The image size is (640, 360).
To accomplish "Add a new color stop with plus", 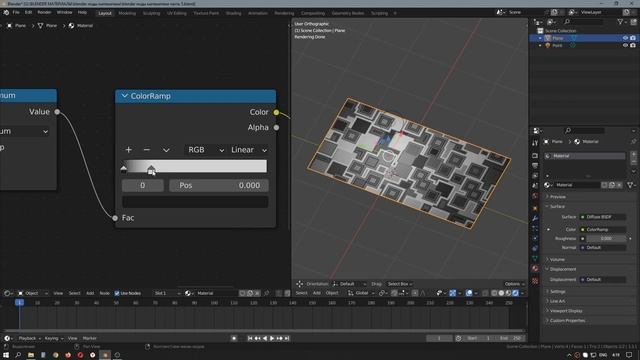I will (129, 150).
